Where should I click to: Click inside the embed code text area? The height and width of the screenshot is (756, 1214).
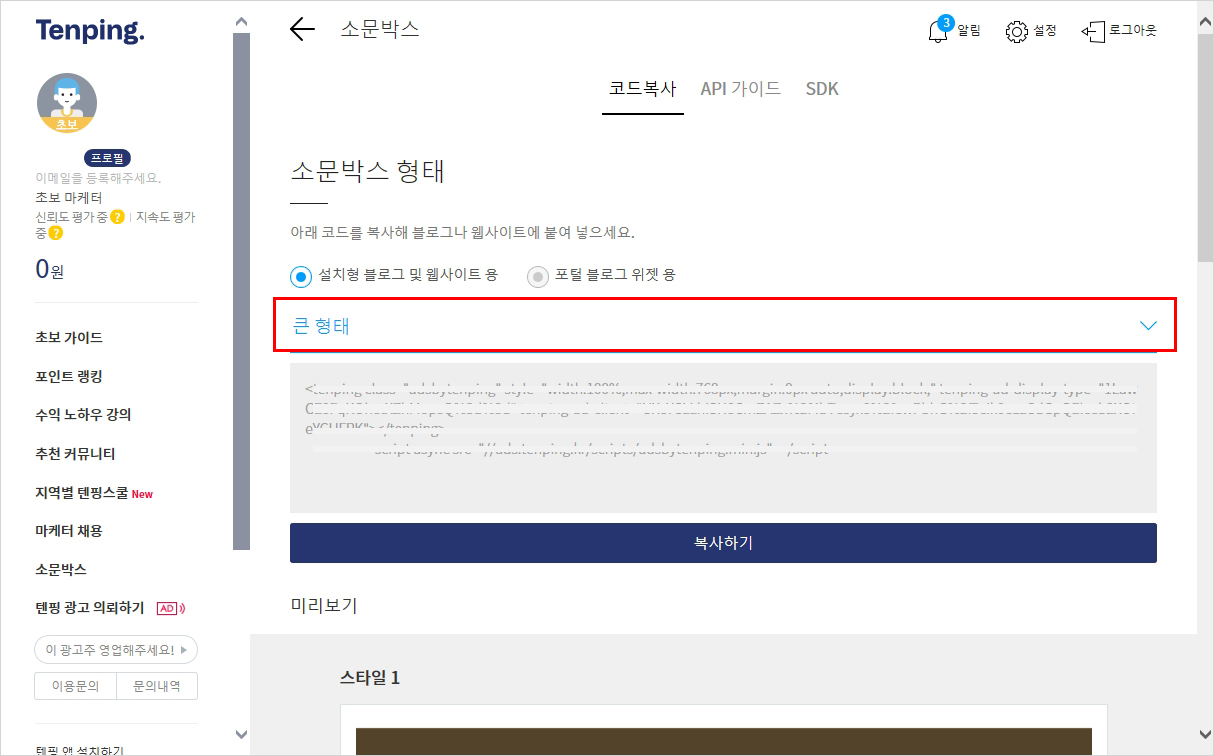[723, 438]
